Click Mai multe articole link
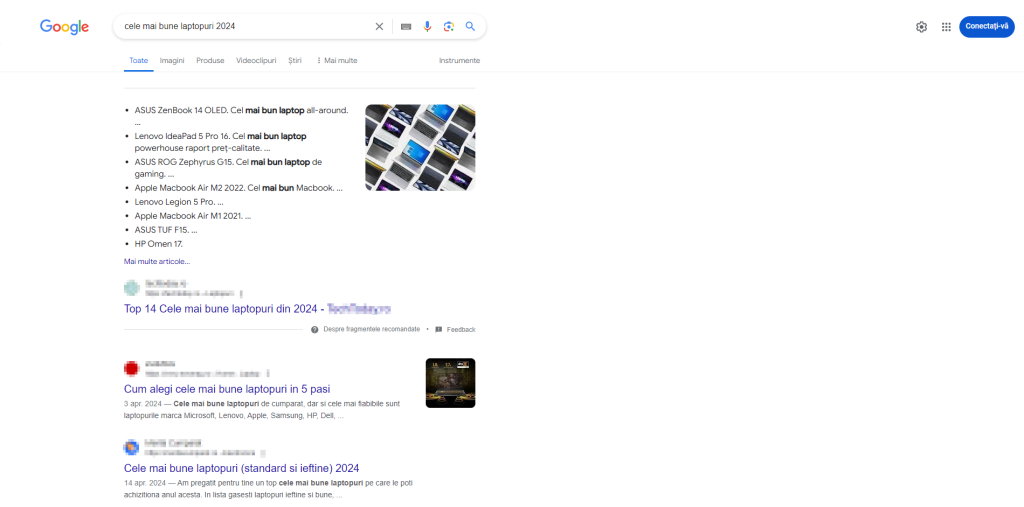Screen dimensions: 1024x507 [x=157, y=261]
